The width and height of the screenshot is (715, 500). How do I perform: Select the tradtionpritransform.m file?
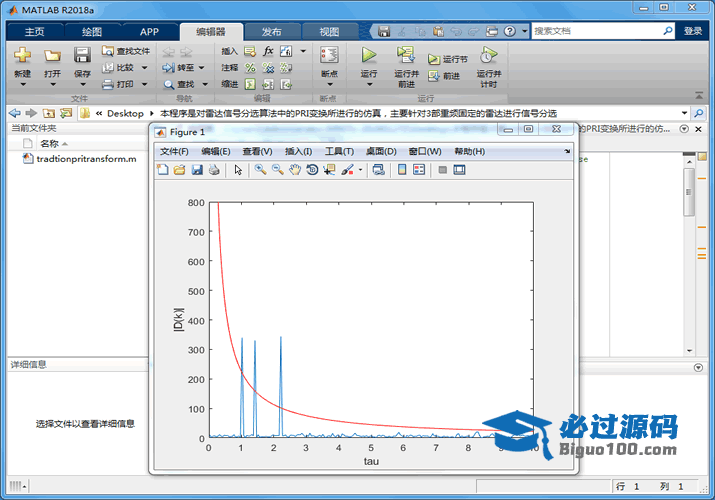coord(80,159)
